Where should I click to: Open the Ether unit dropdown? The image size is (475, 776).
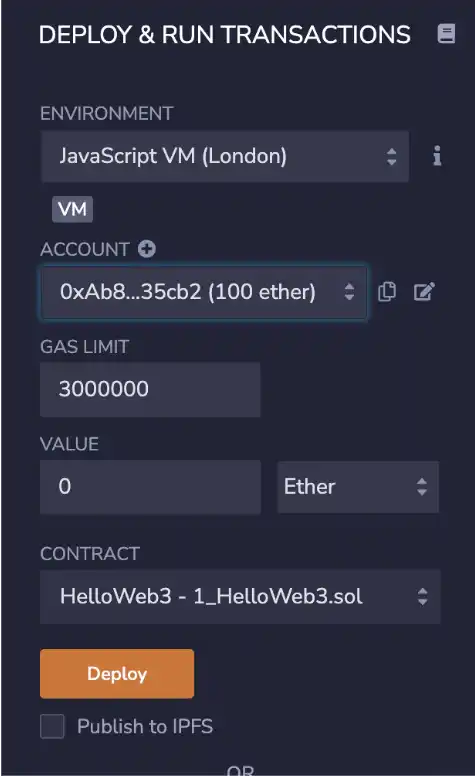coord(358,487)
